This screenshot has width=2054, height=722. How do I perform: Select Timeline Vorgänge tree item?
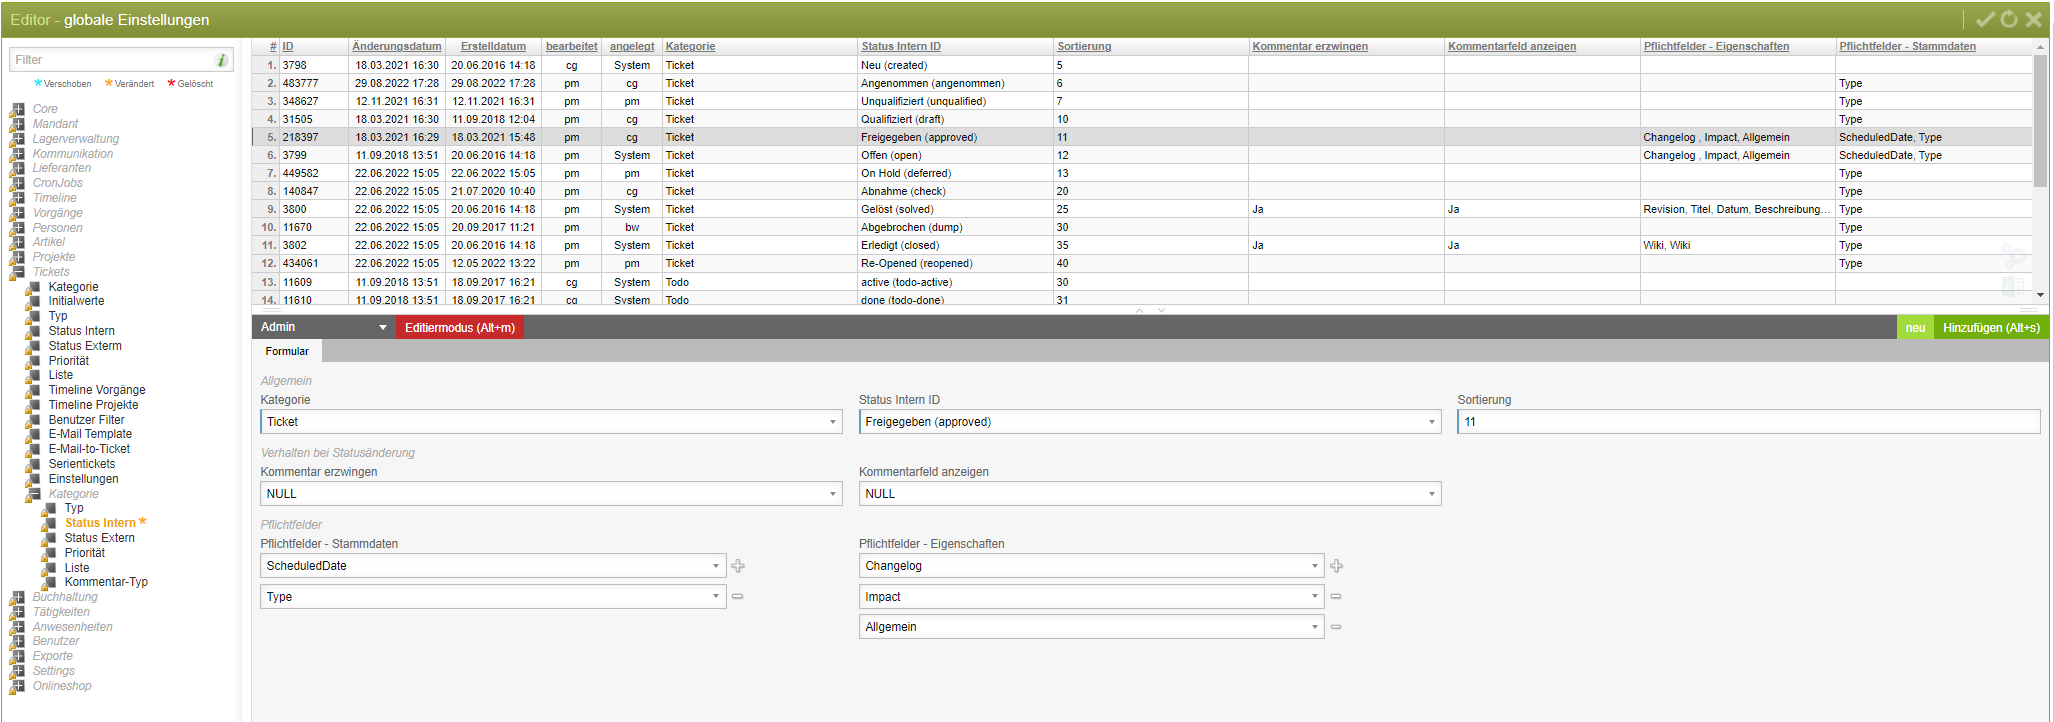(x=97, y=390)
